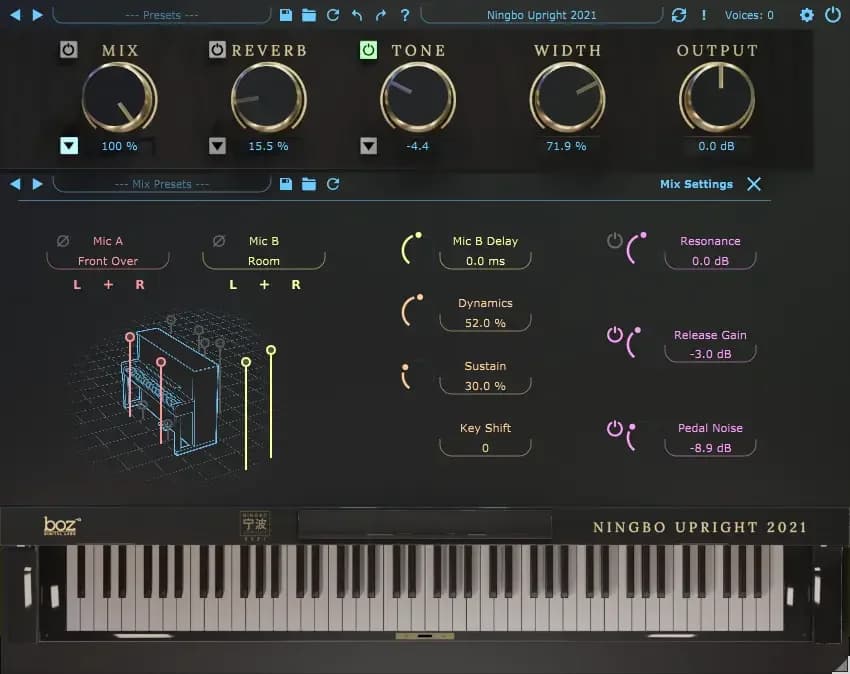Image resolution: width=850 pixels, height=674 pixels.
Task: Undo the last parameter change
Action: click(358, 15)
